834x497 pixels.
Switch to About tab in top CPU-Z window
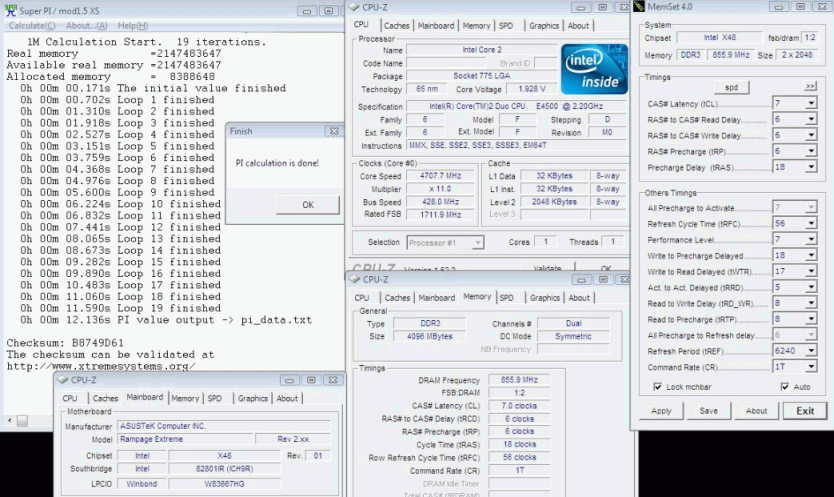578,26
